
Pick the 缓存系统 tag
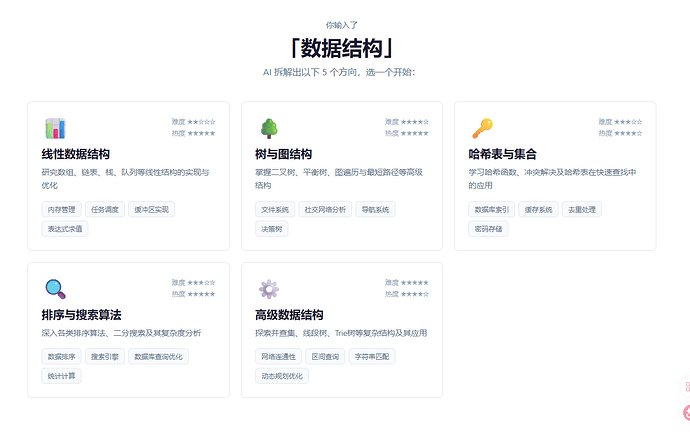[x=538, y=209]
